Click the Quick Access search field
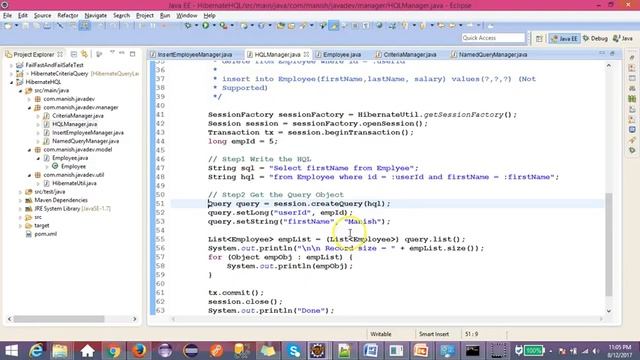This screenshot has width=640, height=360. 493,38
